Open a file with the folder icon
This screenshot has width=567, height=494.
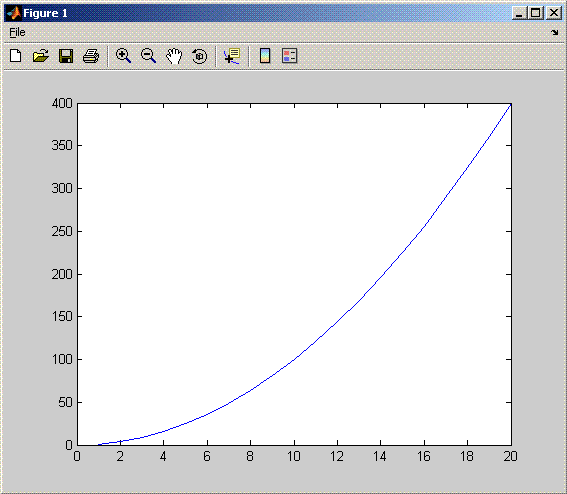pos(40,56)
